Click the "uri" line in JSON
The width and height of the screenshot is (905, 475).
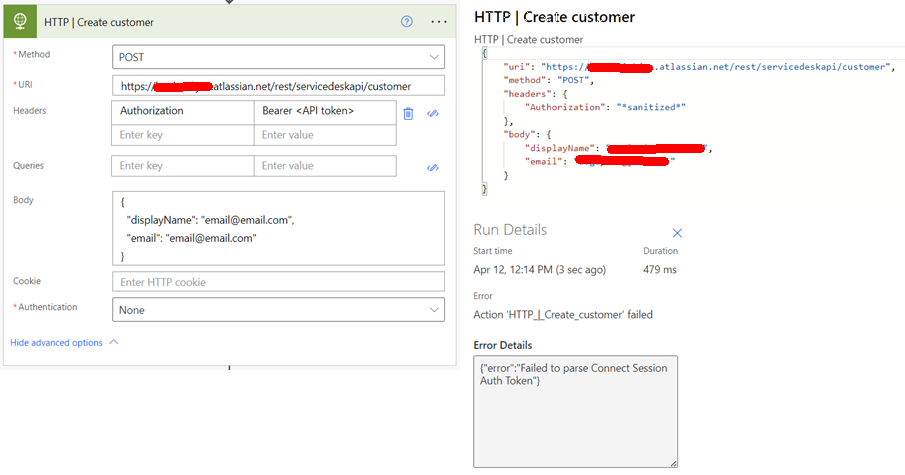698,67
